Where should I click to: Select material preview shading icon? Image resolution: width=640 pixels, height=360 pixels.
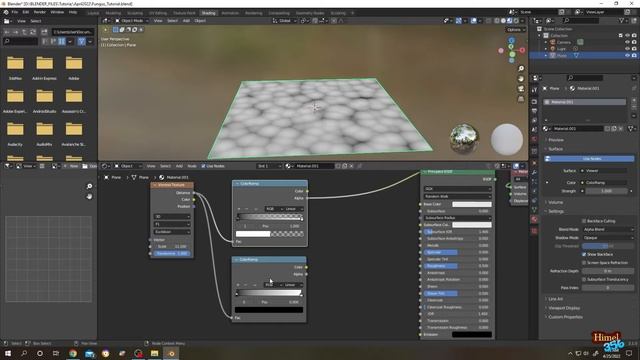[510, 20]
